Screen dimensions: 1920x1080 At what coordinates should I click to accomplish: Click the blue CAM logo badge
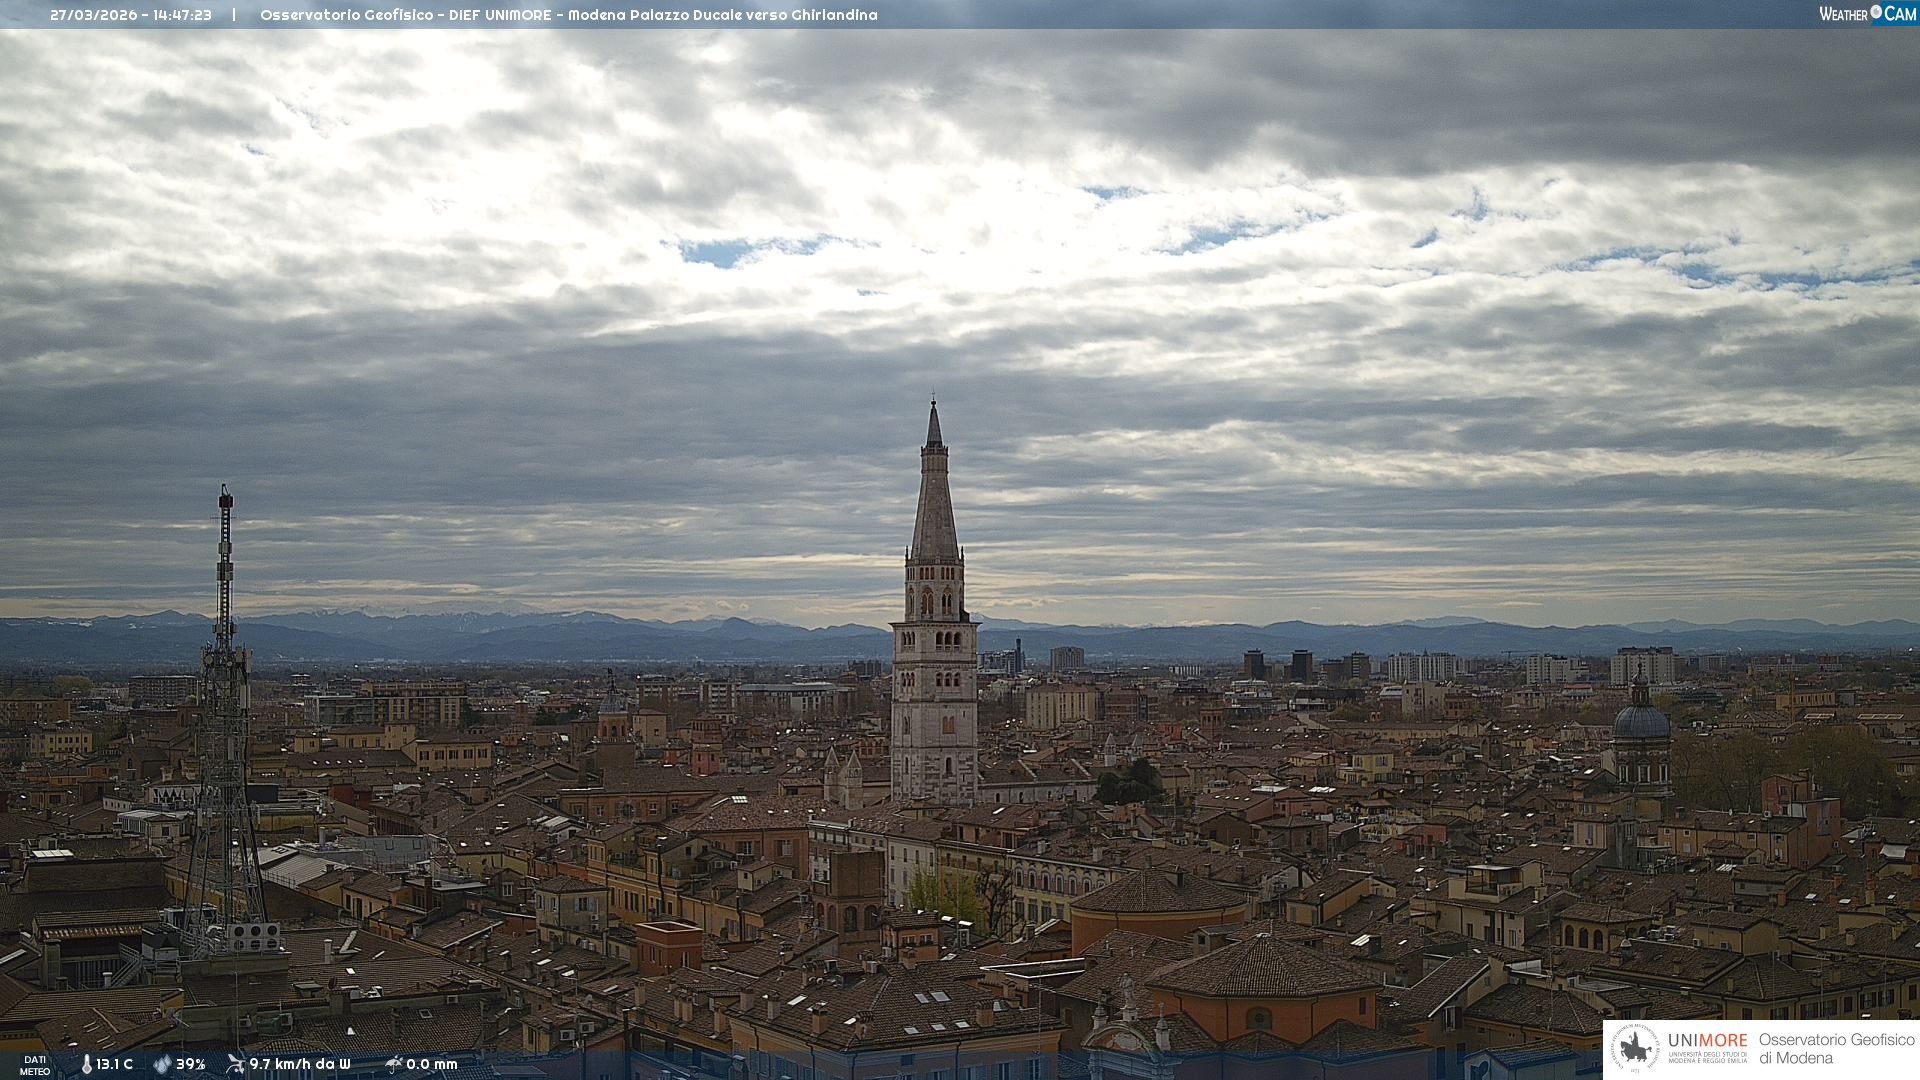coord(1898,13)
